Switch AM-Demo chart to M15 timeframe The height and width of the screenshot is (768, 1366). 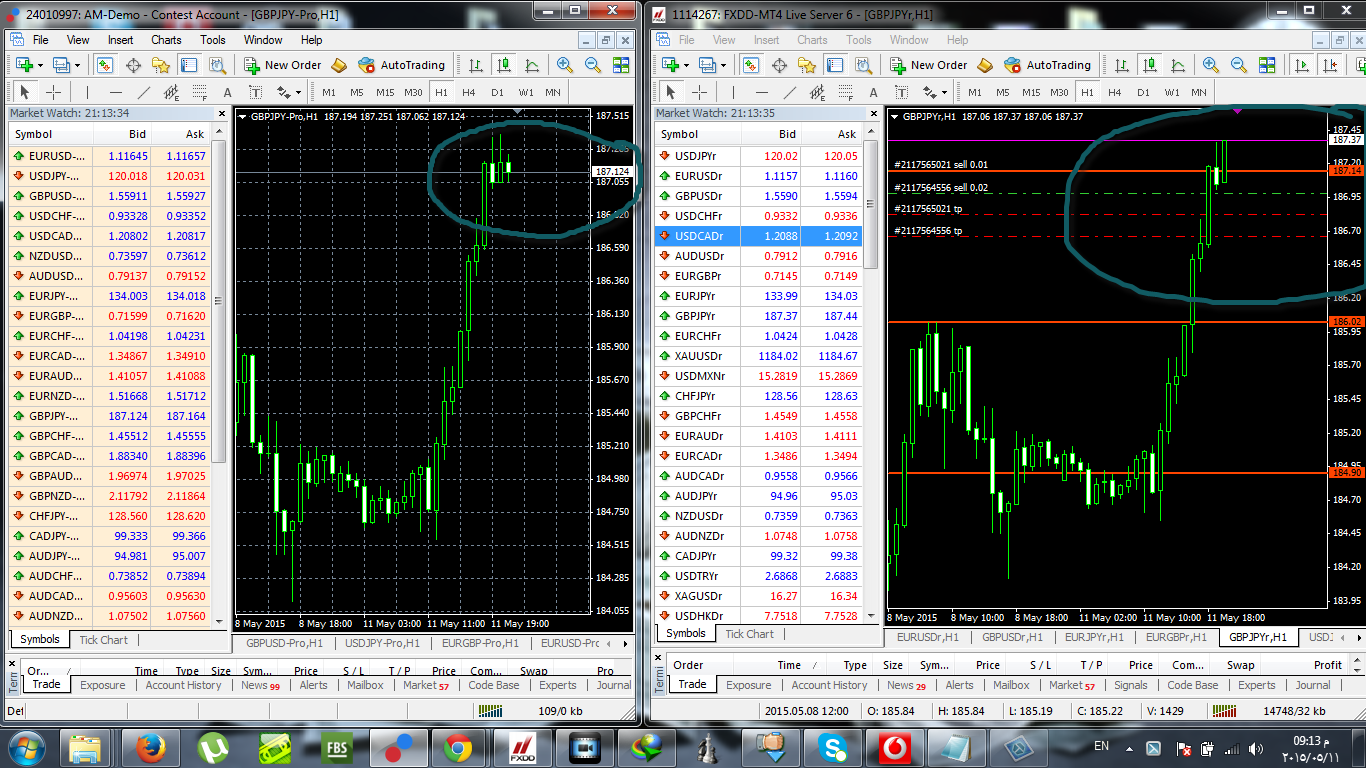tap(385, 92)
